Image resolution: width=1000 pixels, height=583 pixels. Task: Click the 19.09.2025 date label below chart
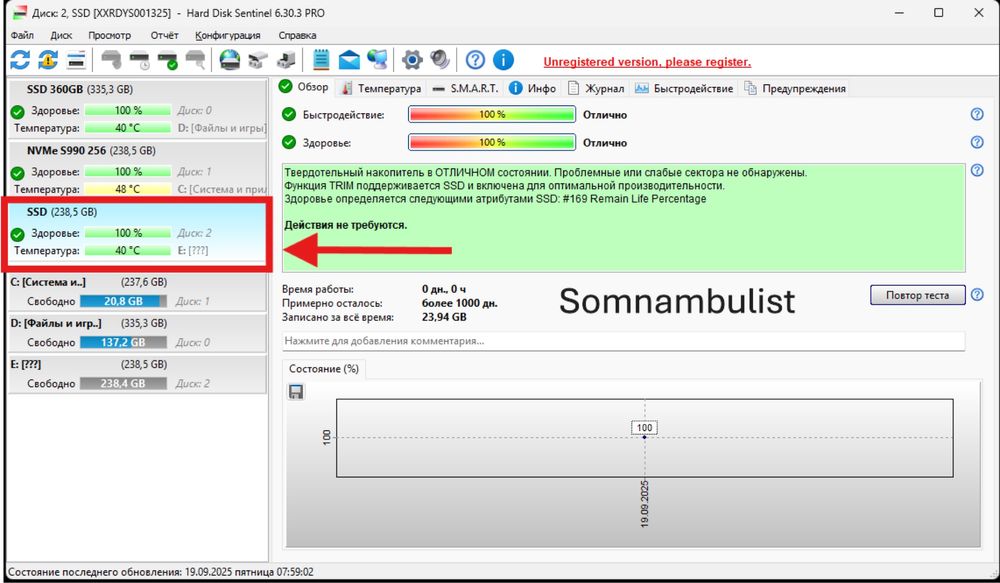pyautogui.click(x=644, y=503)
